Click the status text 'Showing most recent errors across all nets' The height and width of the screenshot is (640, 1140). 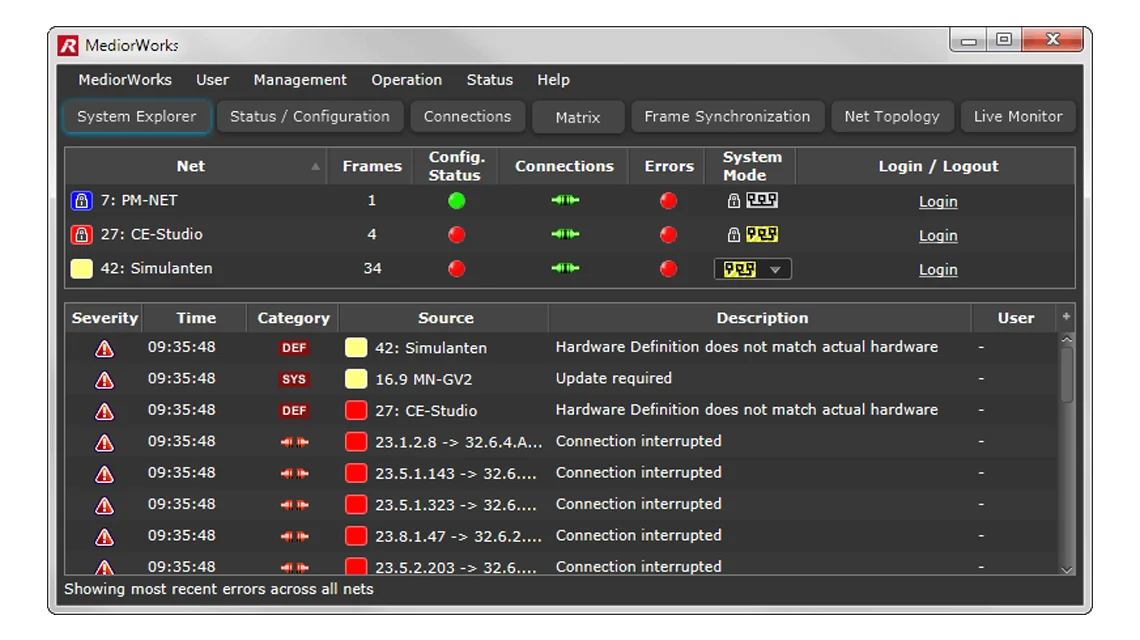219,589
